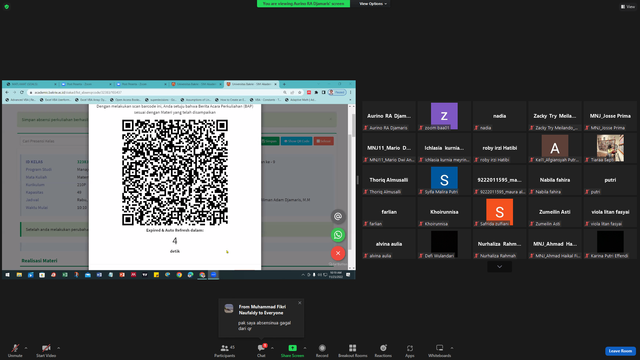Unmute the microphone in Zoom toolbar

click(15, 350)
